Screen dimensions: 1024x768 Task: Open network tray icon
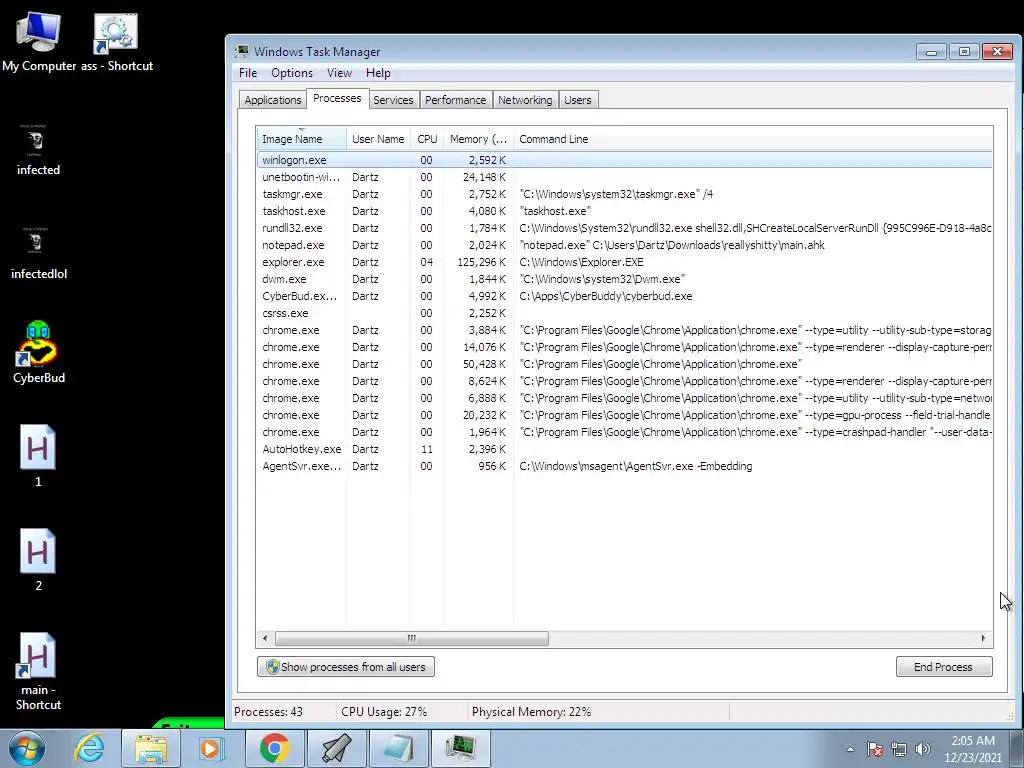coord(899,749)
